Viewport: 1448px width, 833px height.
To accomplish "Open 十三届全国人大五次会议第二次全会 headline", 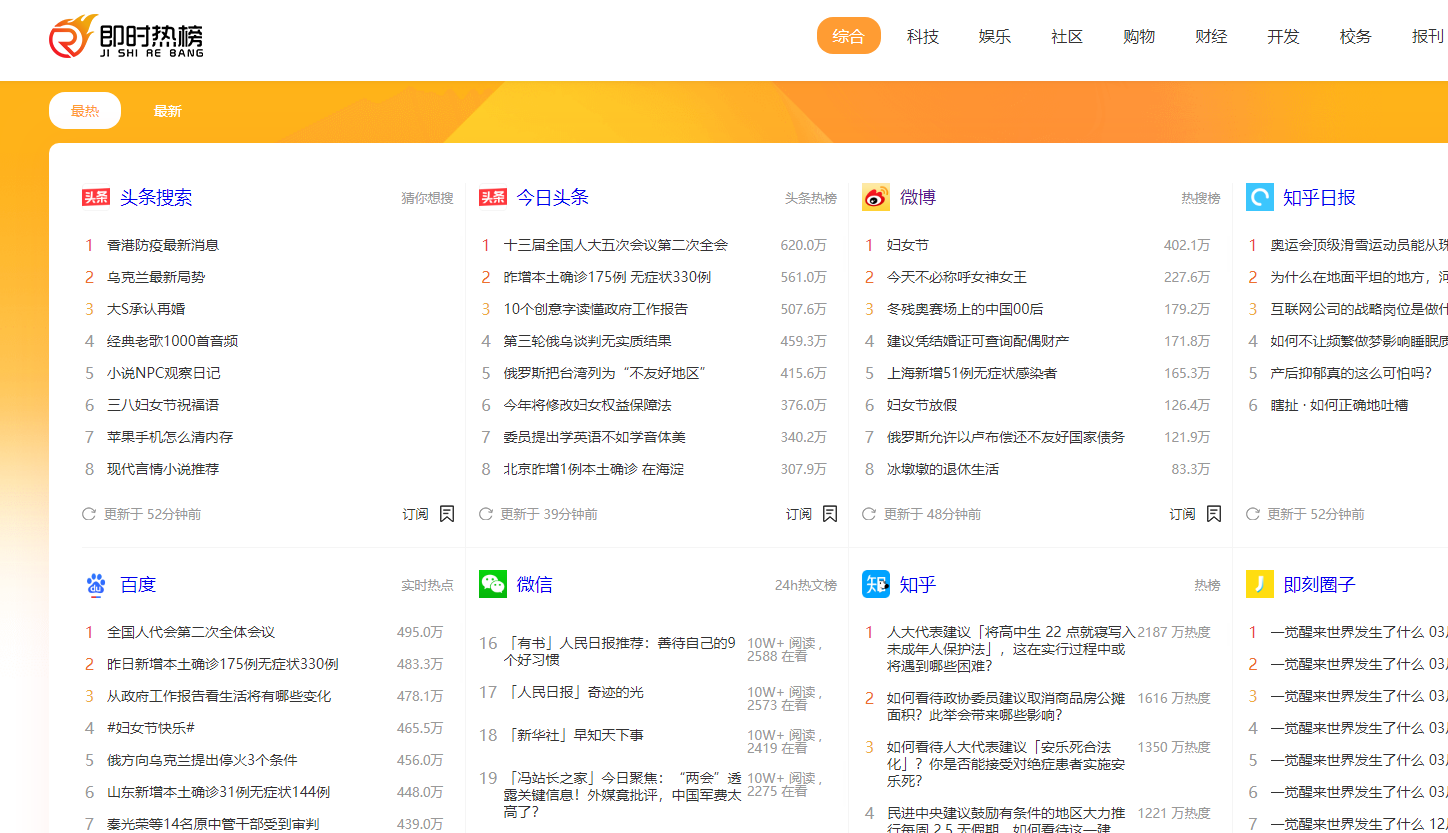I will (616, 245).
